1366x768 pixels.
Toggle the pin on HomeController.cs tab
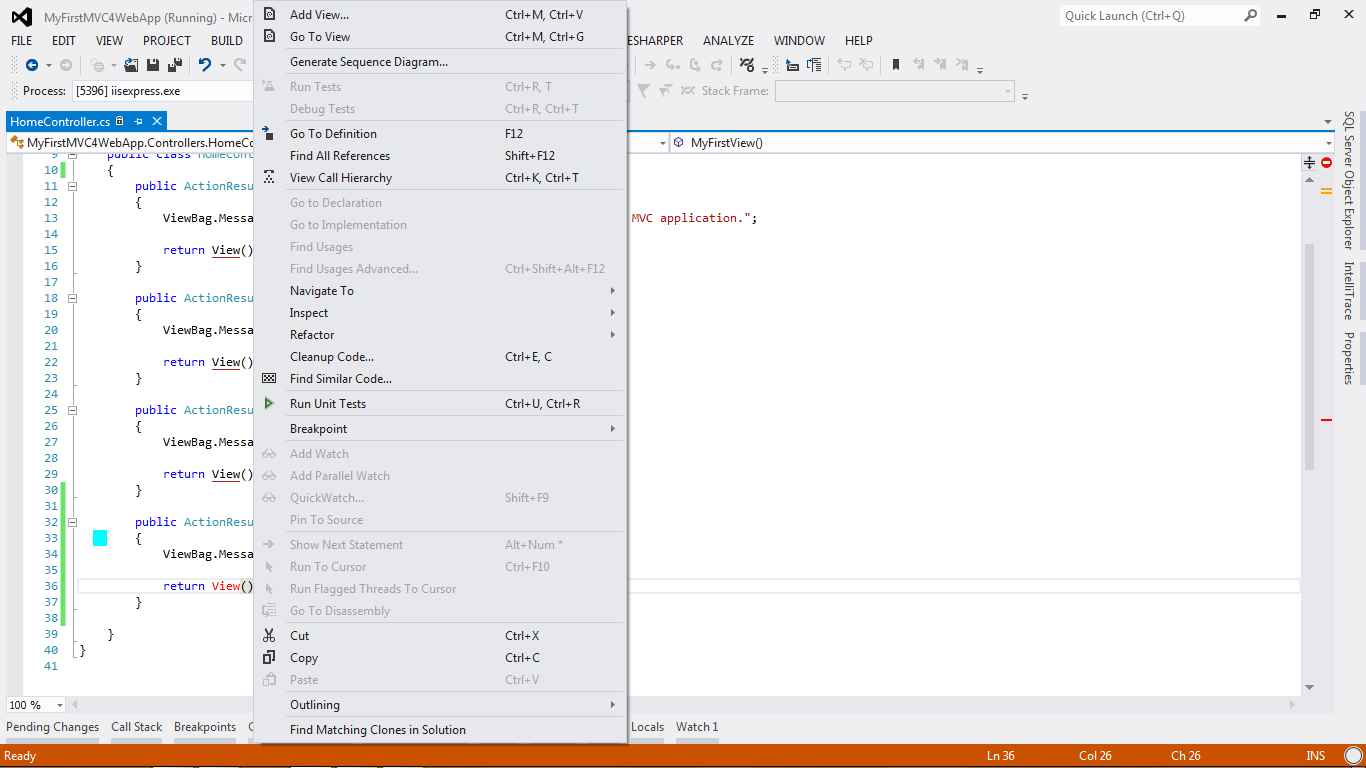click(139, 121)
